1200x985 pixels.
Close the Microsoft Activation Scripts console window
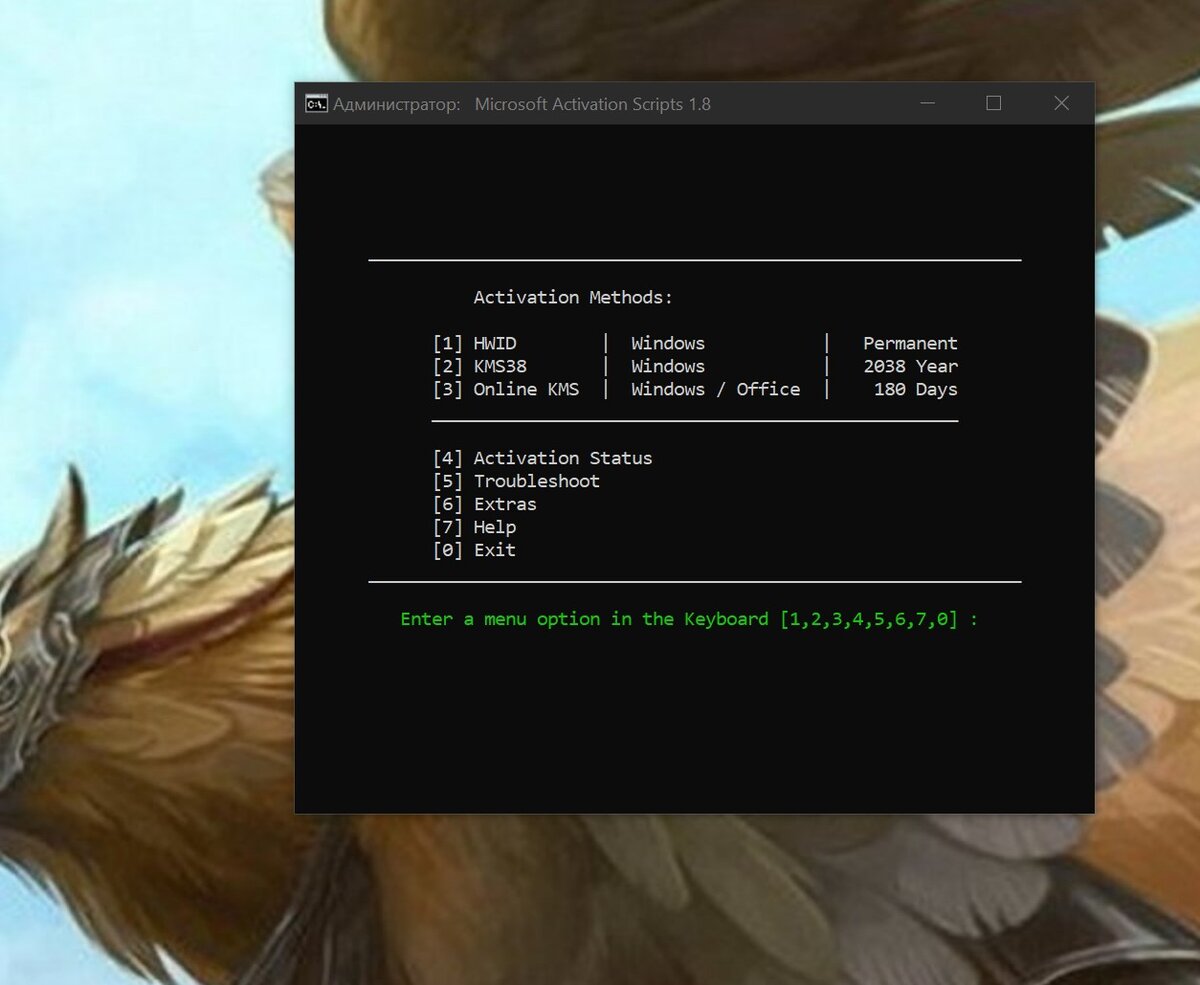(x=1061, y=104)
